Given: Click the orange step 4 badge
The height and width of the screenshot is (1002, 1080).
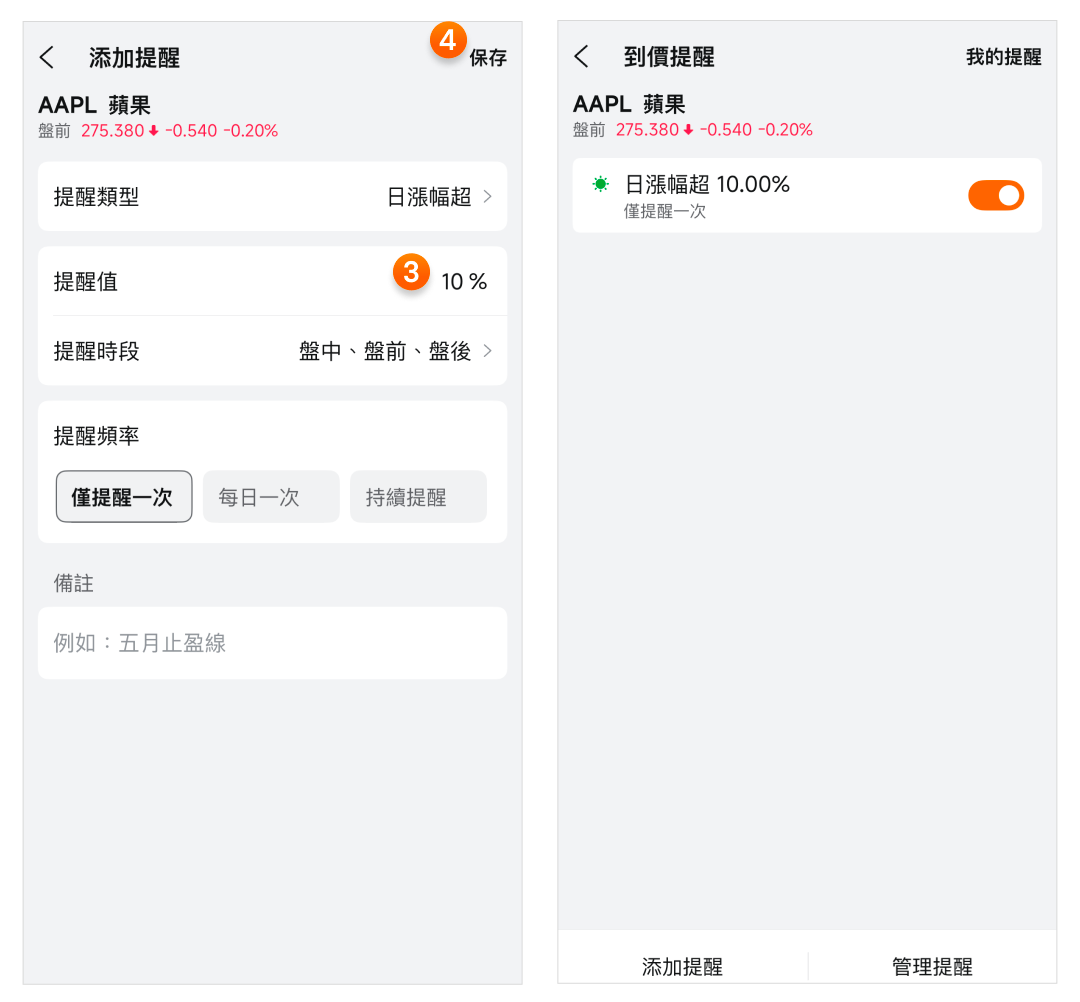Looking at the screenshot, I should point(448,41).
